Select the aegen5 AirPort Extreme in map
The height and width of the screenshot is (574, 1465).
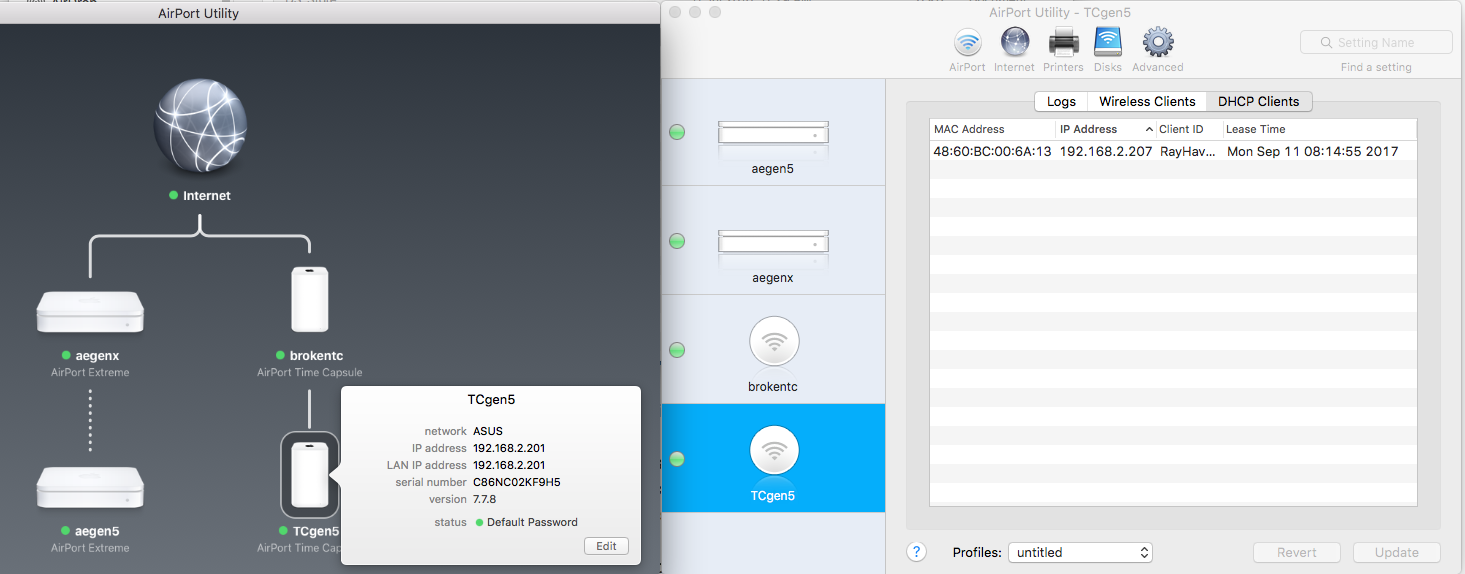pyautogui.click(x=90, y=487)
